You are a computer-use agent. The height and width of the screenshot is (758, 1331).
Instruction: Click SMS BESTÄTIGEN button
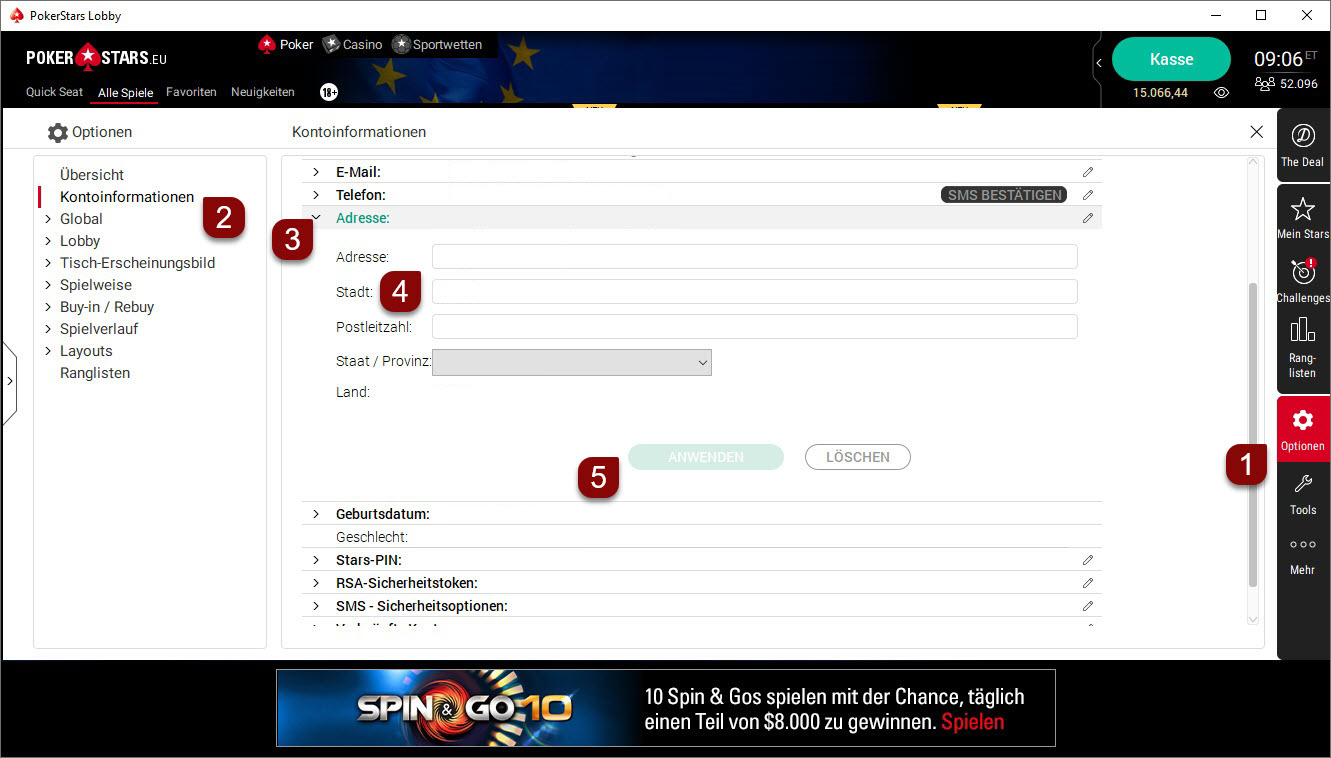coord(1004,195)
